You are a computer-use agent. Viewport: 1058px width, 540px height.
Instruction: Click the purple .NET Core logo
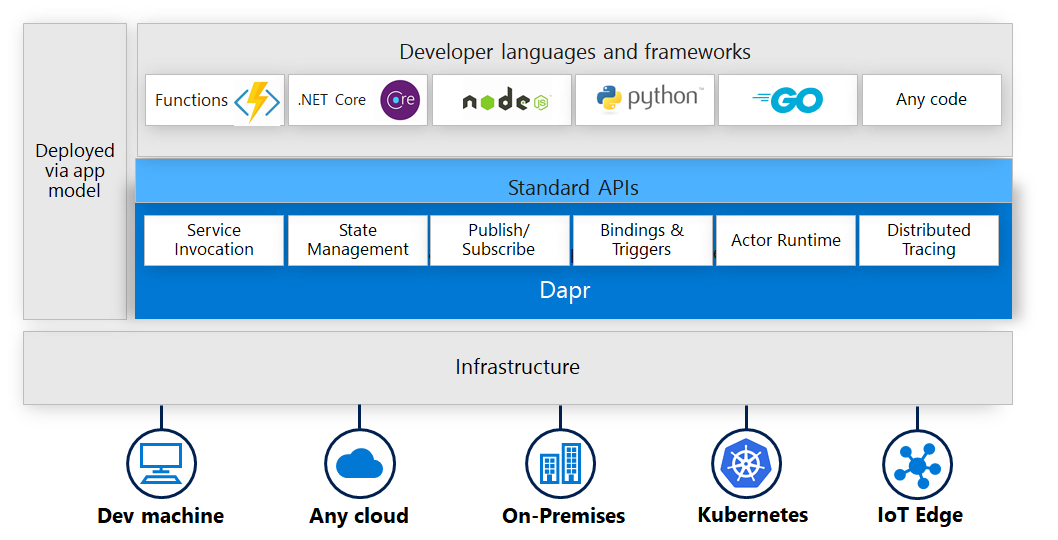(x=400, y=100)
